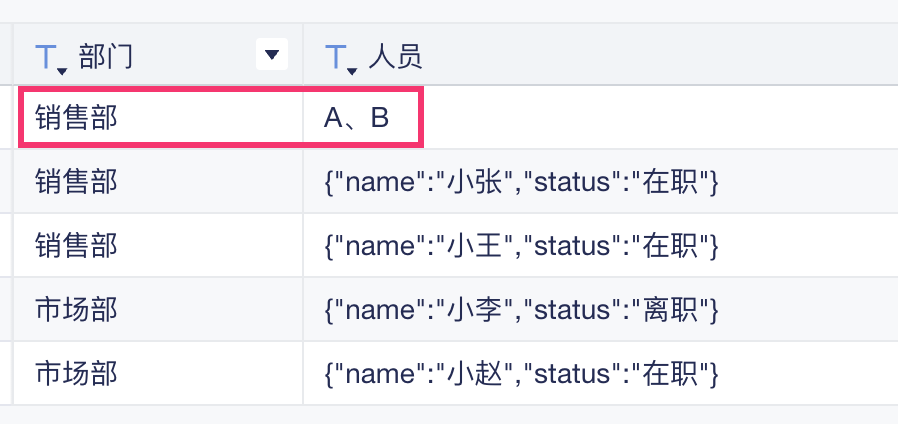Click the row gutter left of 小李 row
Image resolution: width=898 pixels, height=424 pixels.
[6, 310]
